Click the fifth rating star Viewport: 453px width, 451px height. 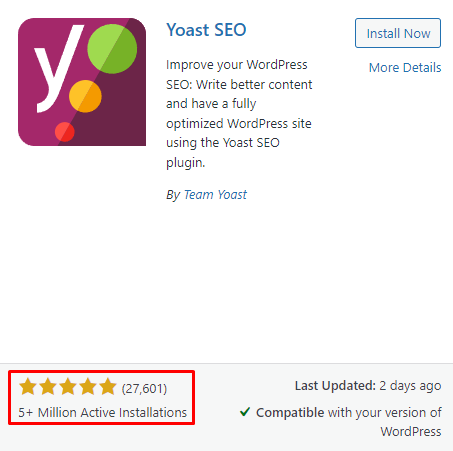tap(108, 386)
